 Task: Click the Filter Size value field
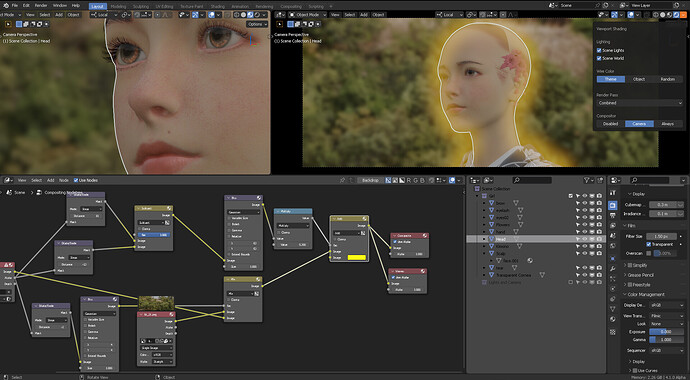pos(661,236)
